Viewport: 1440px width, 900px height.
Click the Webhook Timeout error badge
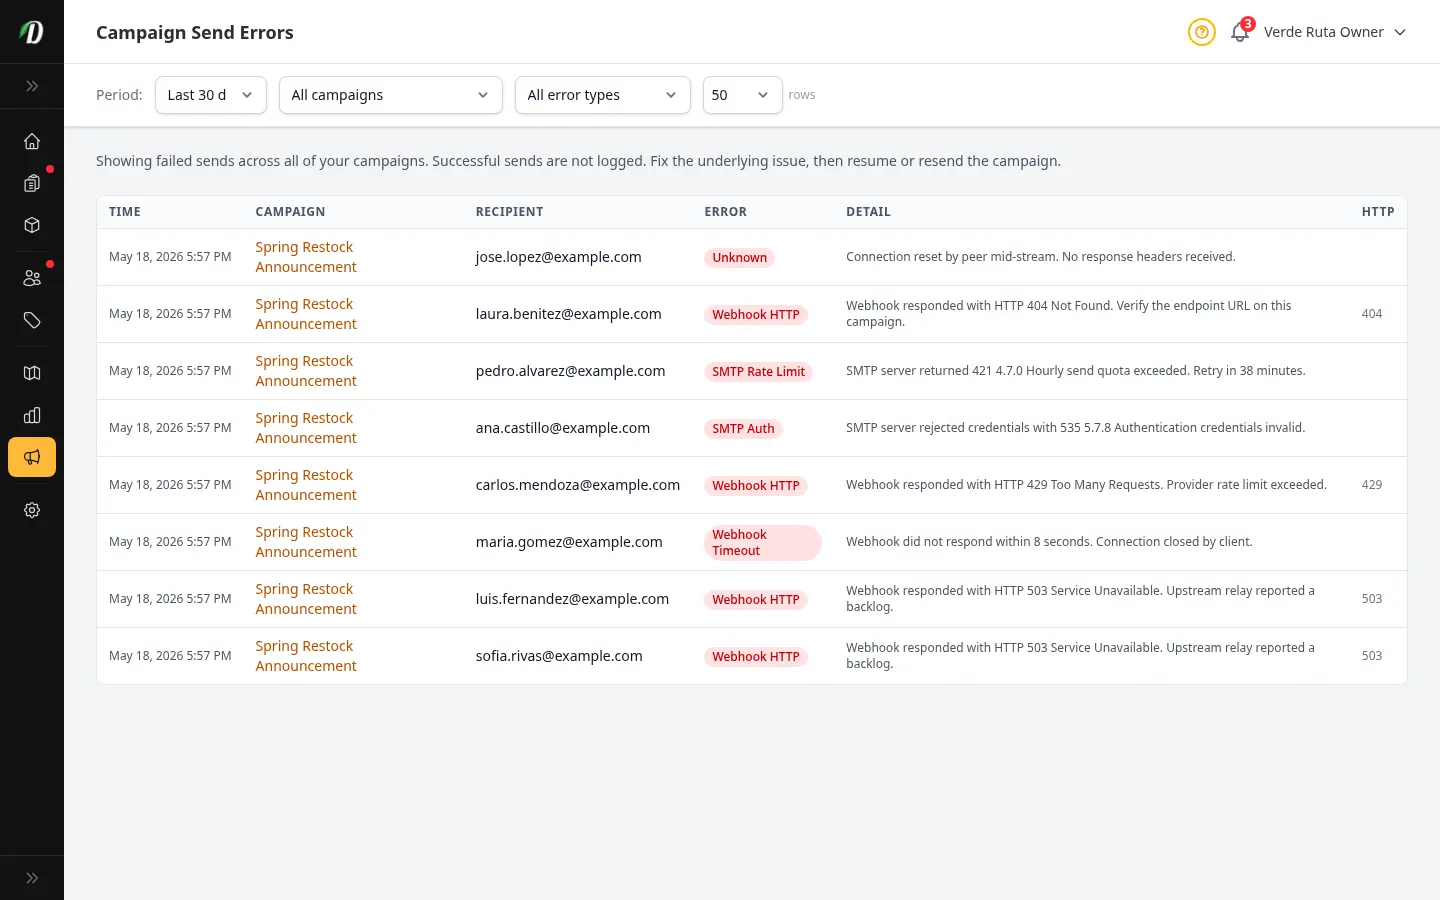763,542
